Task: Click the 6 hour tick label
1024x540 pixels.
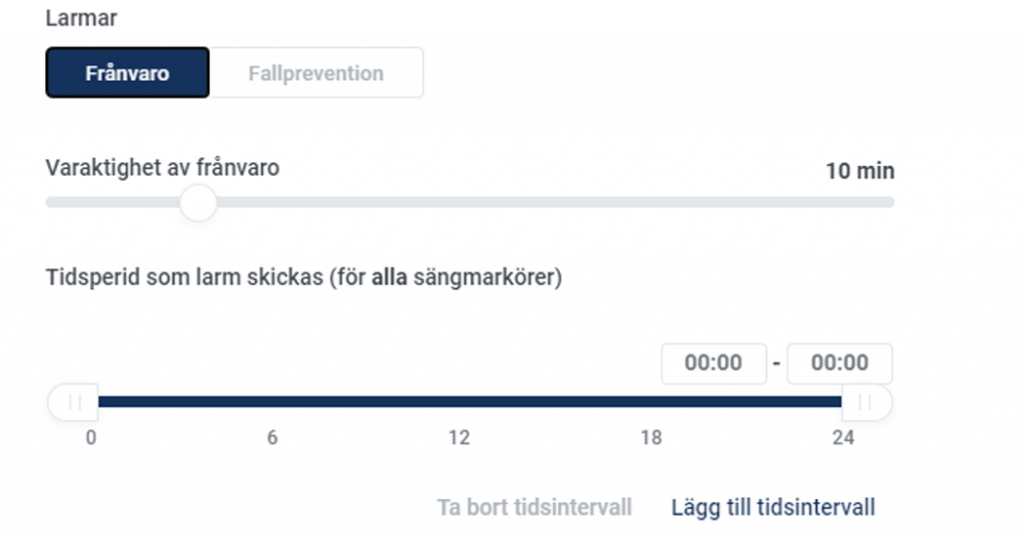Action: coord(272,437)
